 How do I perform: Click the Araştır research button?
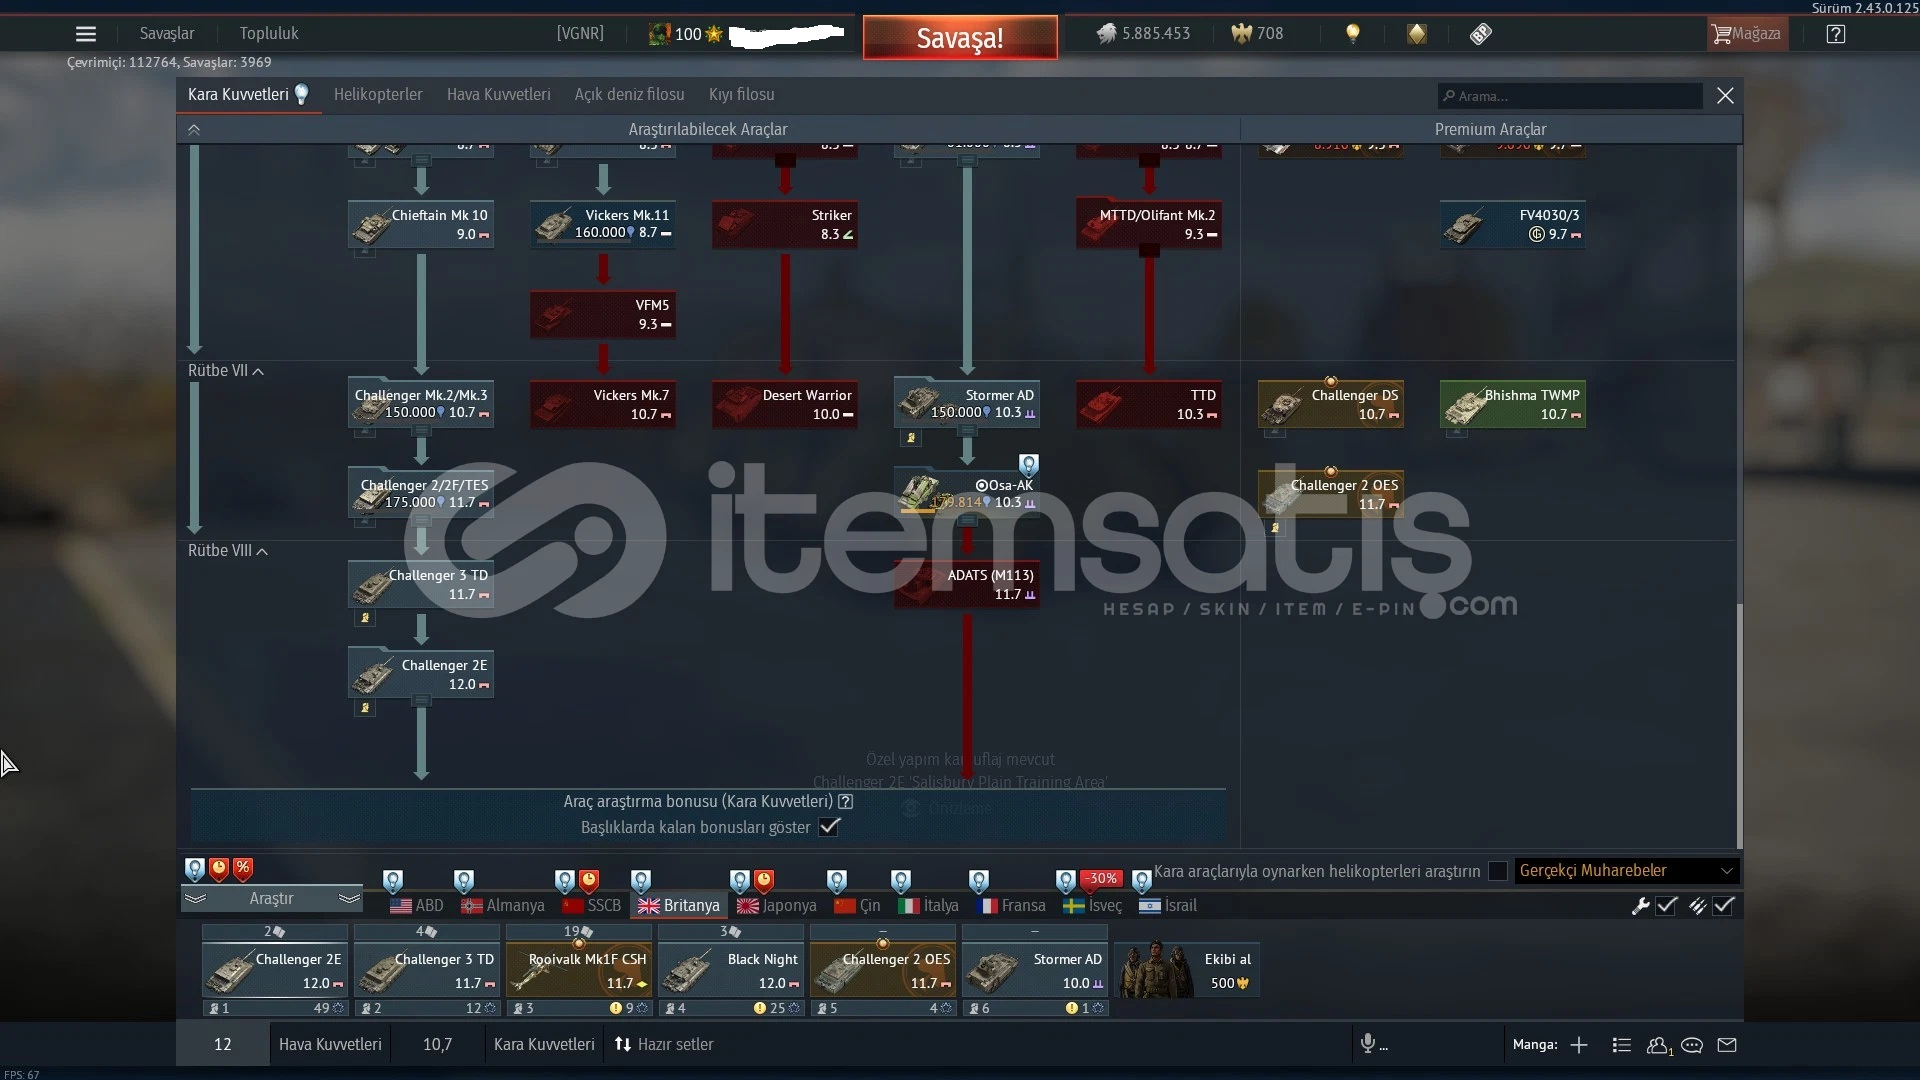click(x=271, y=899)
